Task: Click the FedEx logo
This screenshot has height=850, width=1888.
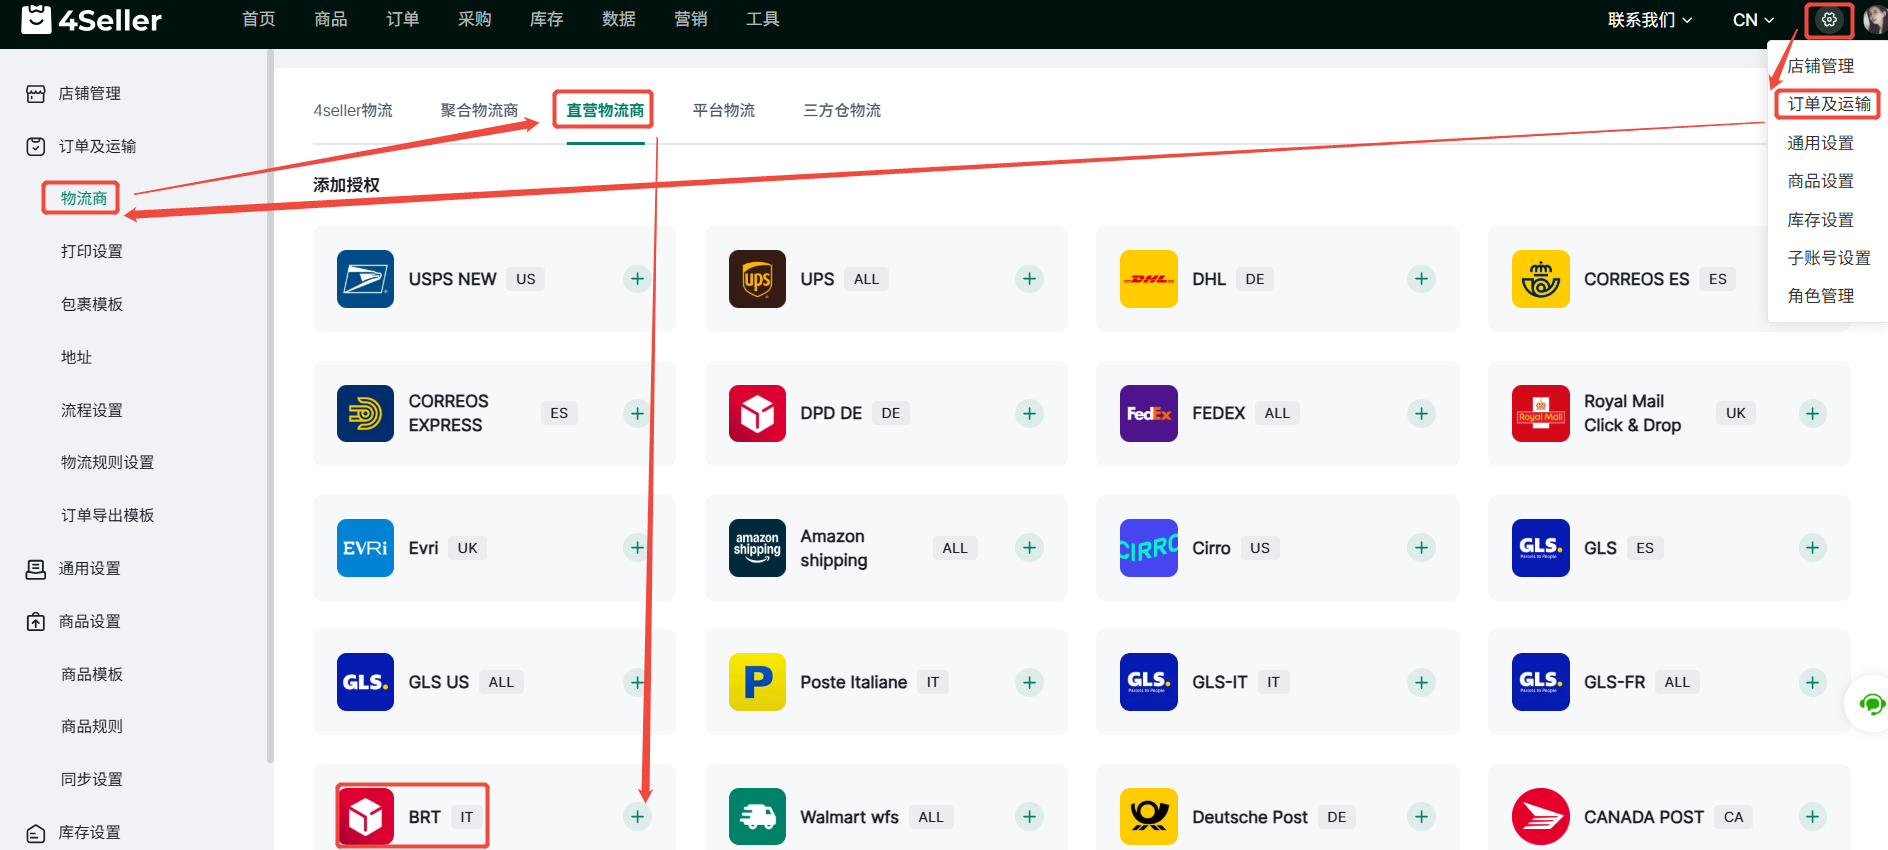Action: pyautogui.click(x=1149, y=413)
